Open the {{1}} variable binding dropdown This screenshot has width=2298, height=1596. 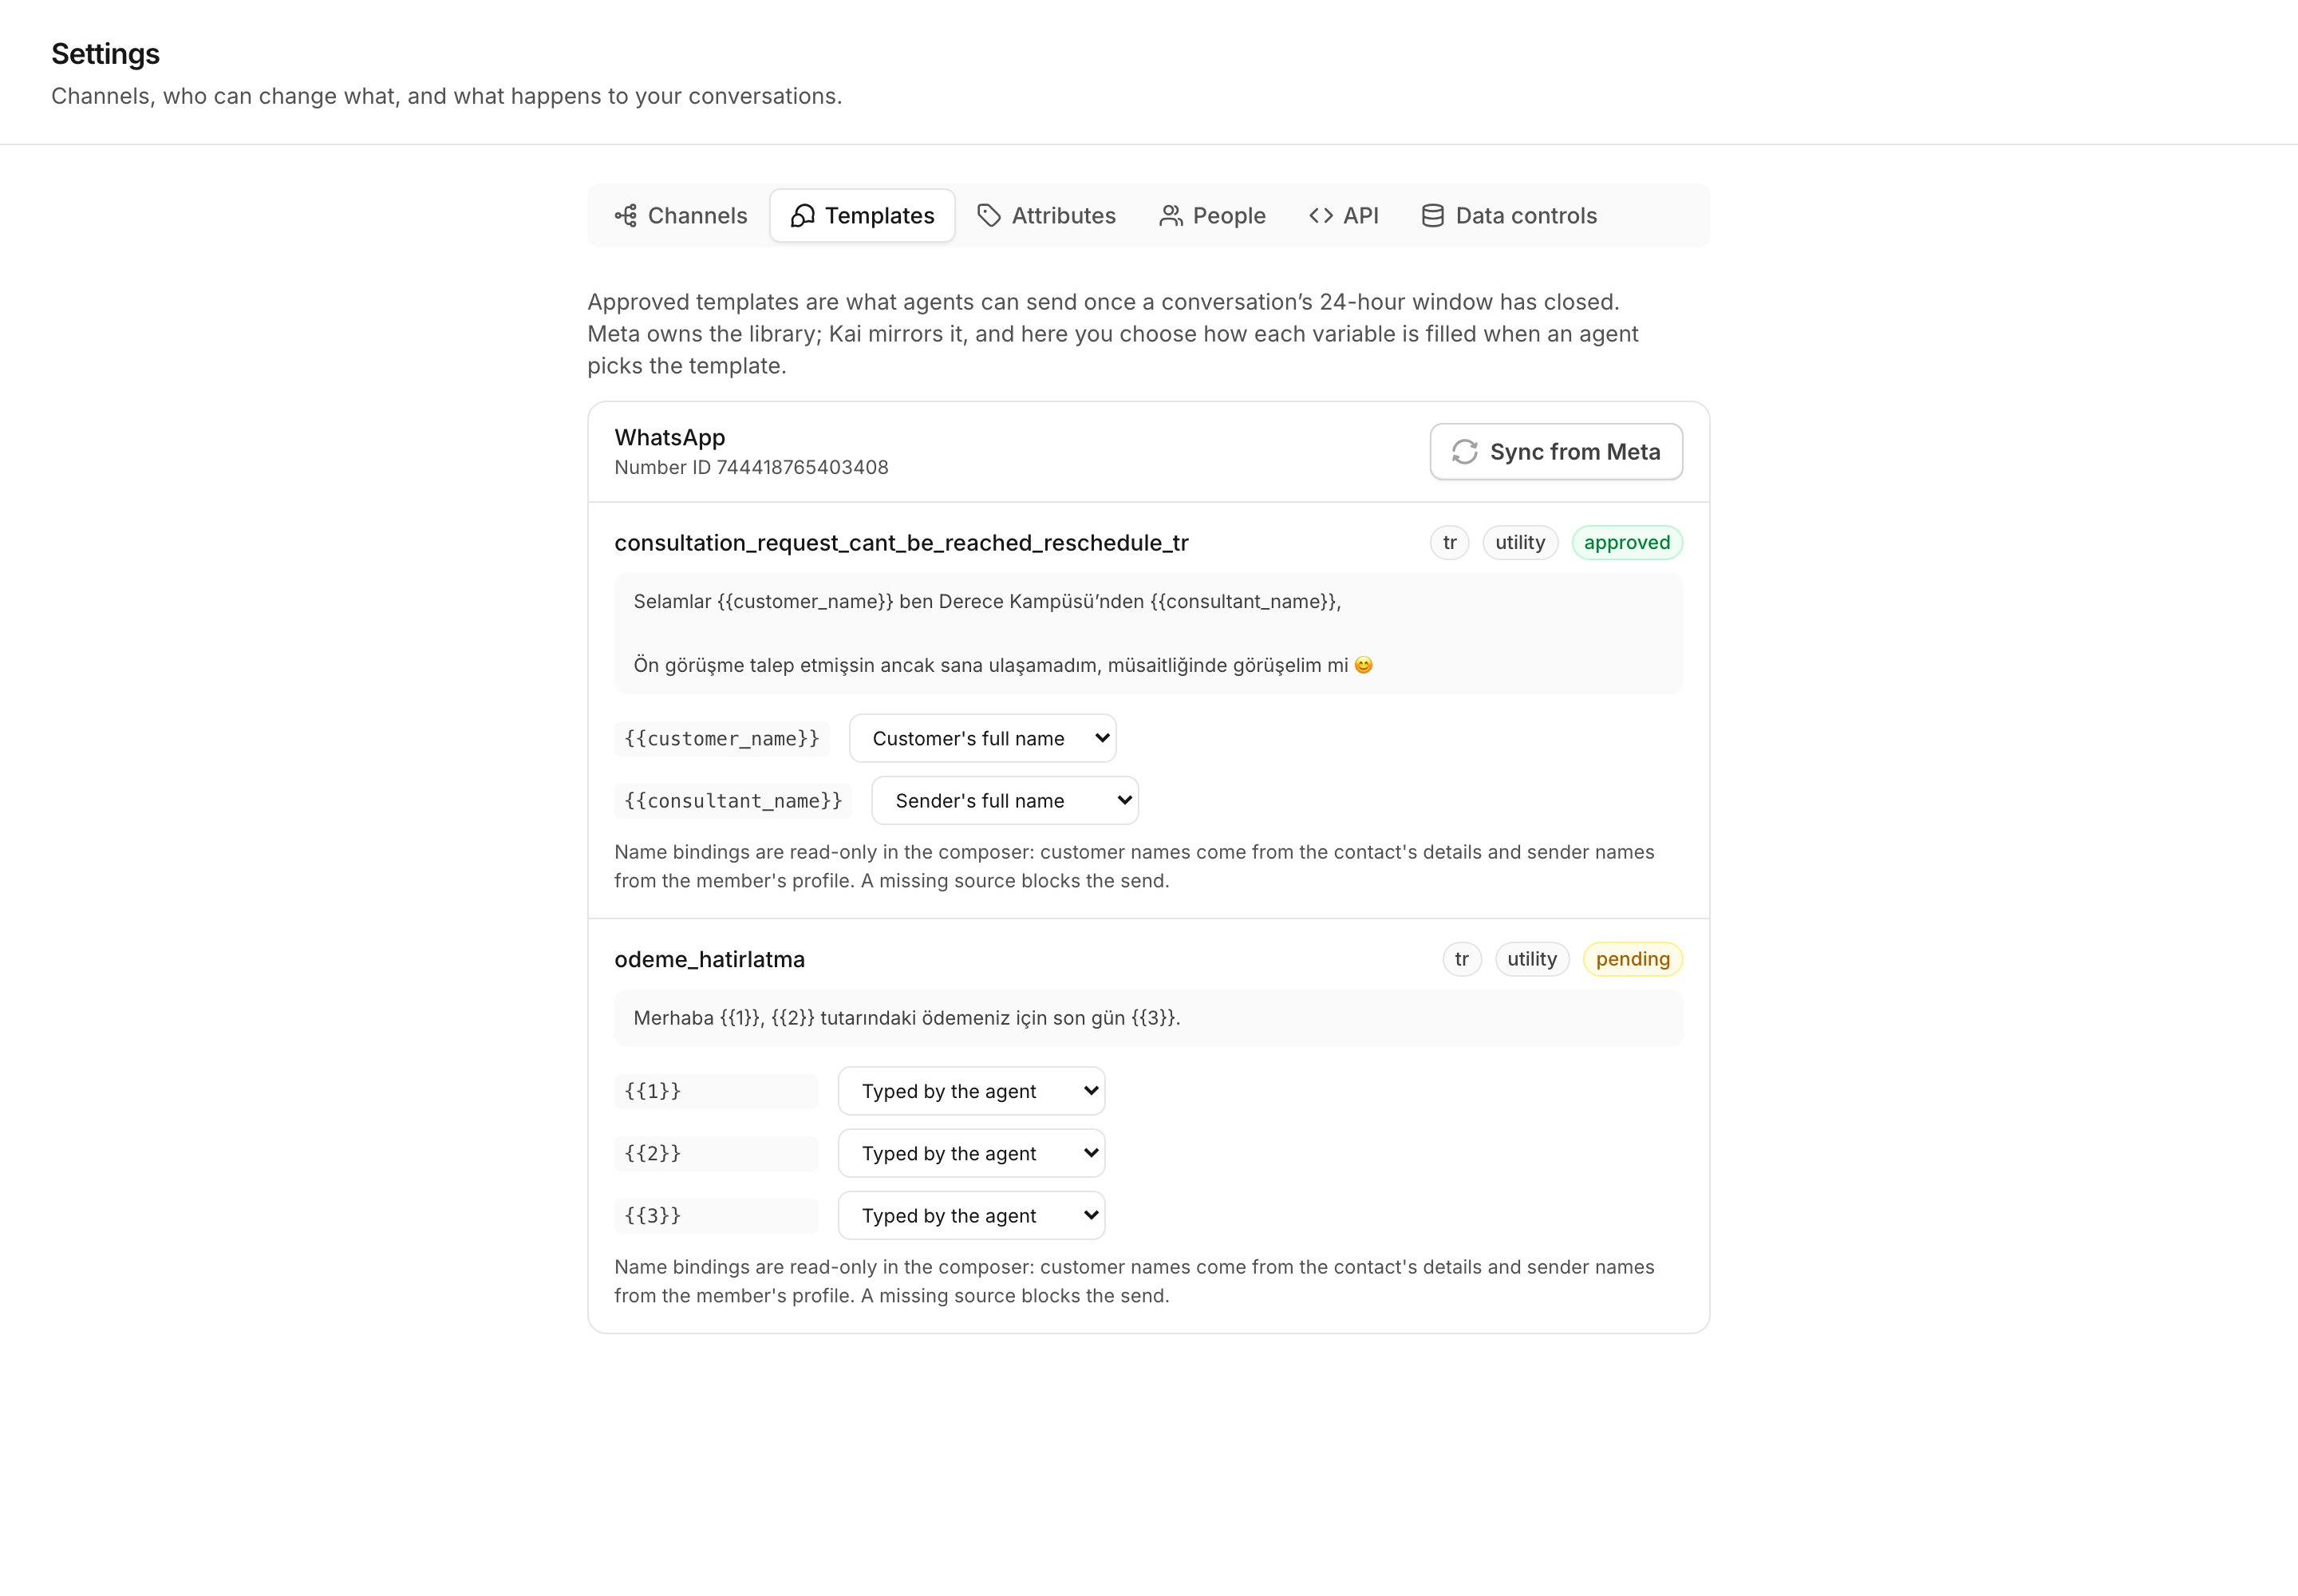click(x=972, y=1091)
